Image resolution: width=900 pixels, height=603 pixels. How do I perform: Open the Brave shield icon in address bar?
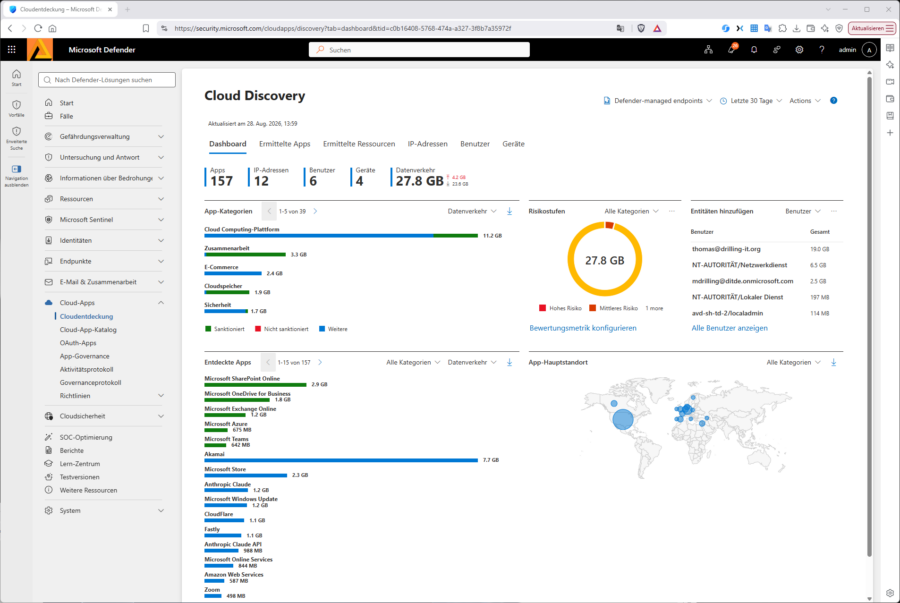pyautogui.click(x=641, y=28)
